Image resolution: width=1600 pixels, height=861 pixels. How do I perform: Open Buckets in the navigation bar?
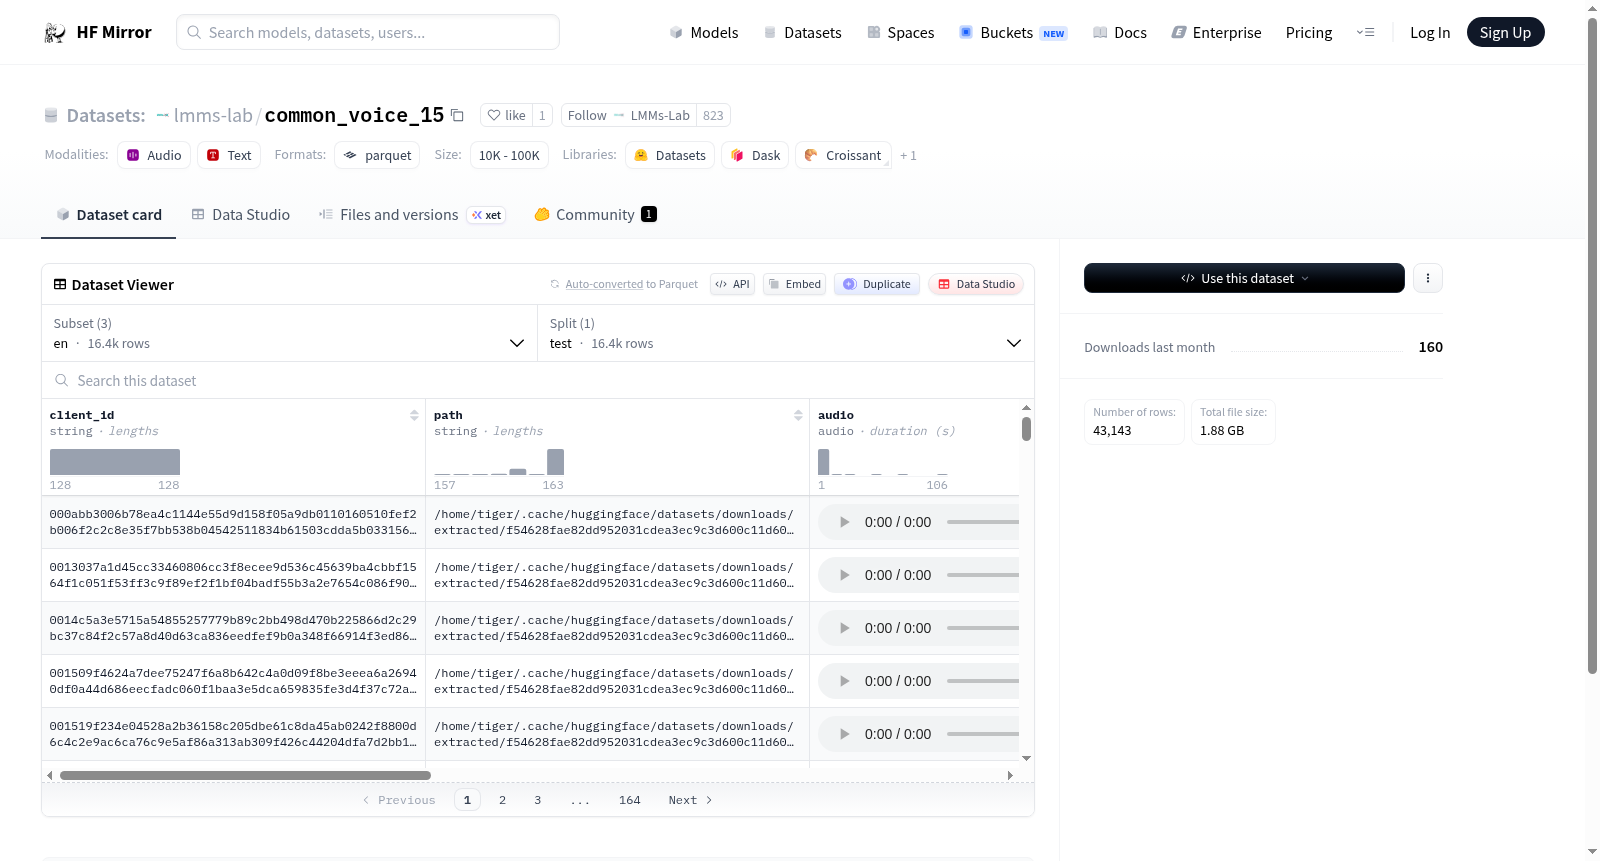(x=1013, y=33)
